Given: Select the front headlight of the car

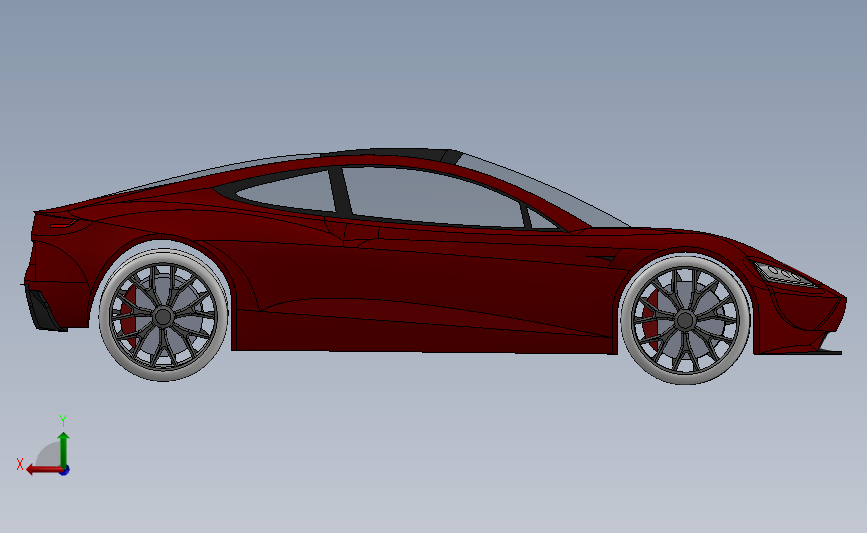Looking at the screenshot, I should 784,274.
